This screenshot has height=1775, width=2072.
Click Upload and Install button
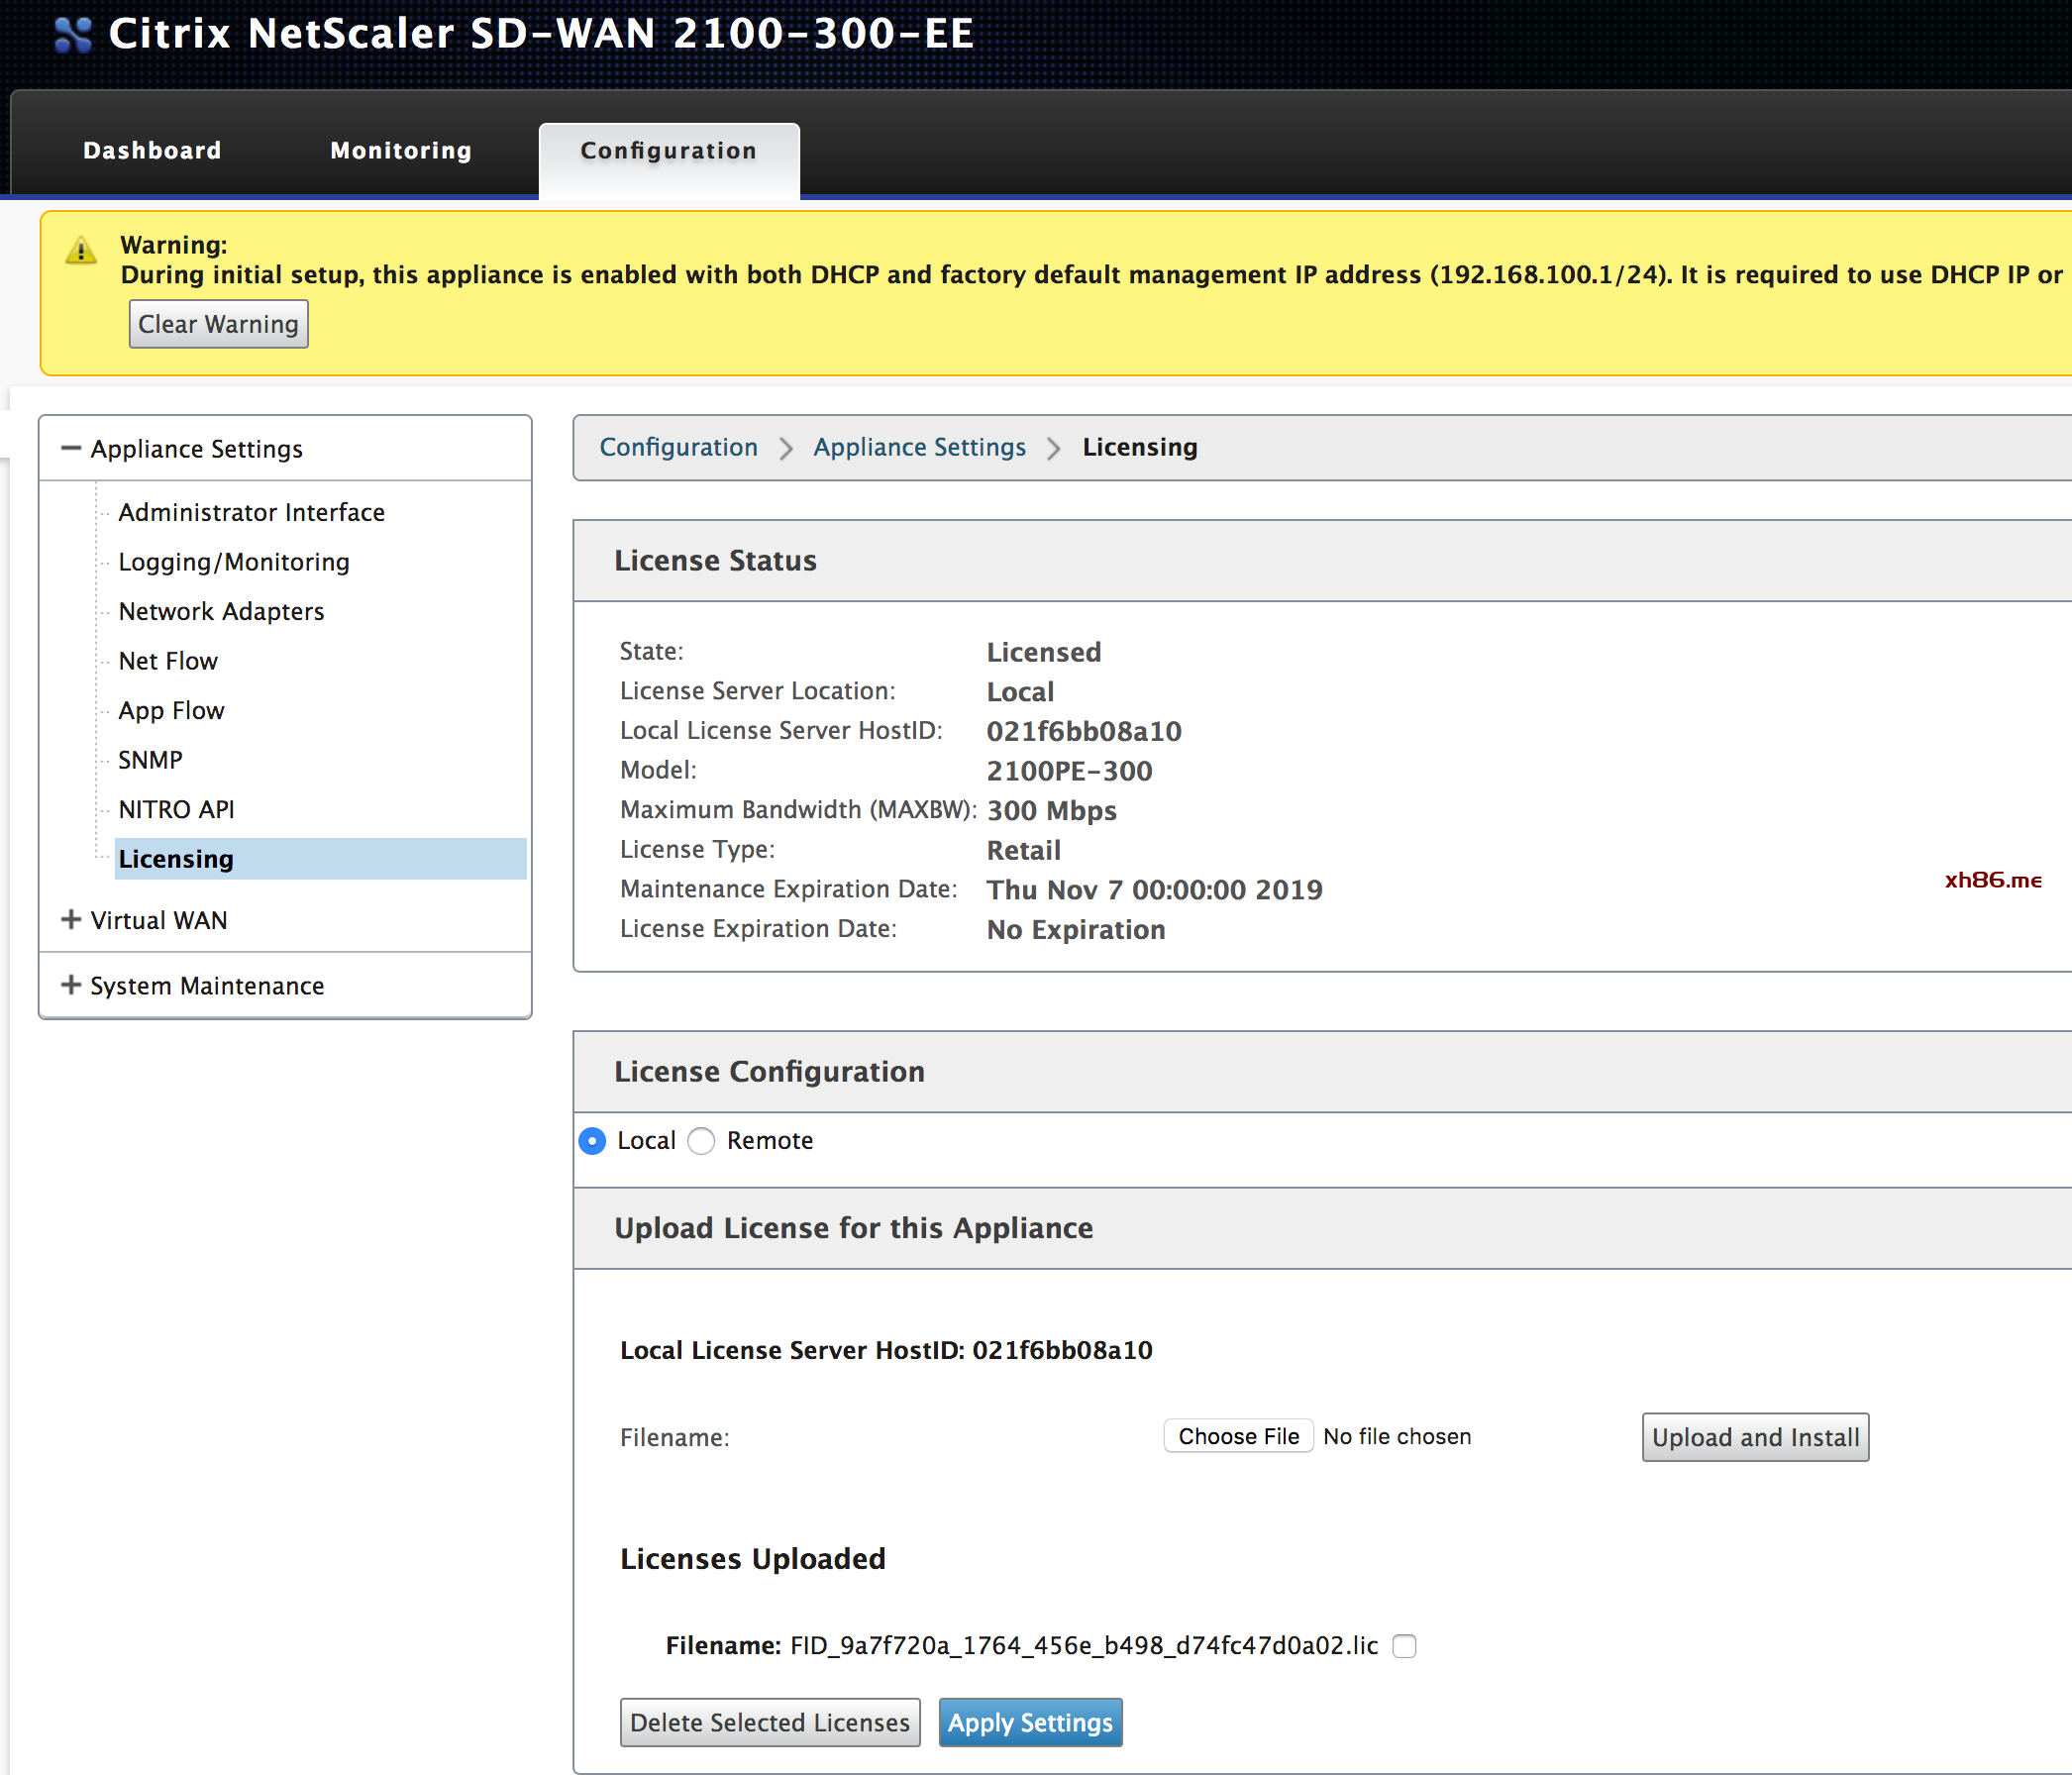pyautogui.click(x=1756, y=1437)
